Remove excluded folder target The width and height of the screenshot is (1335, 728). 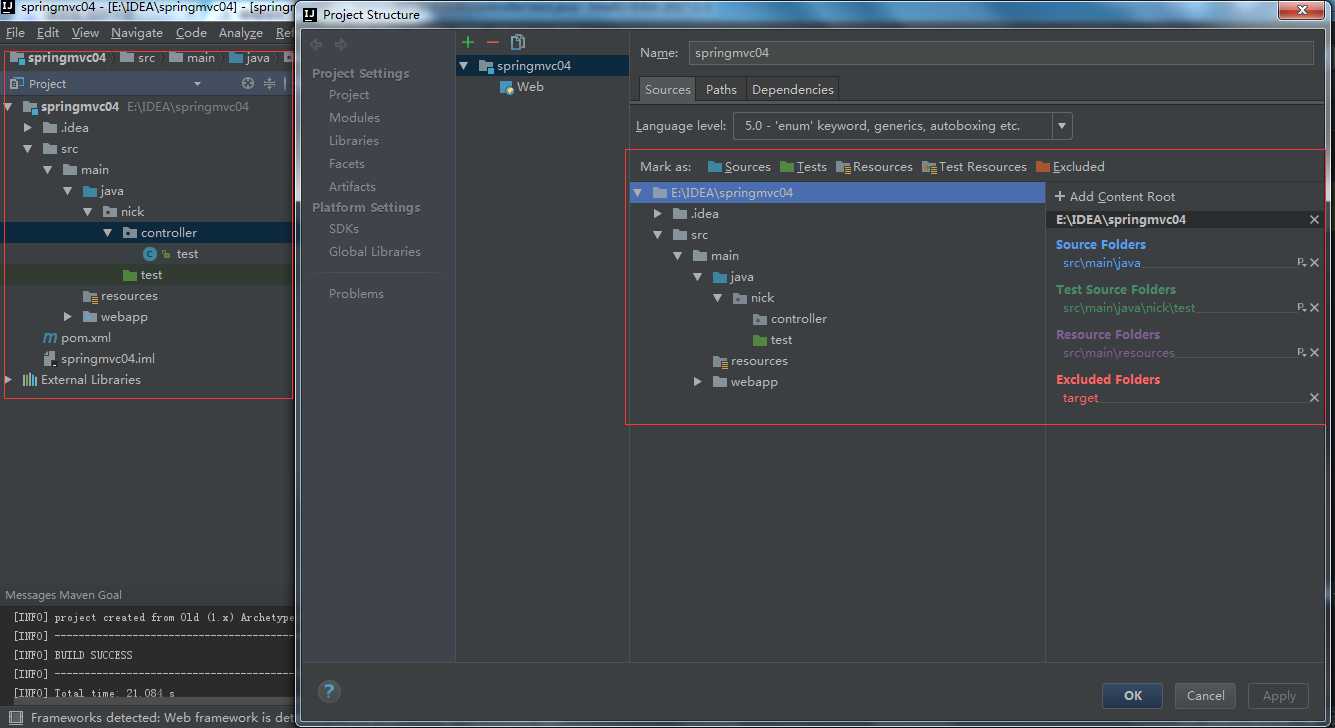[1314, 398]
